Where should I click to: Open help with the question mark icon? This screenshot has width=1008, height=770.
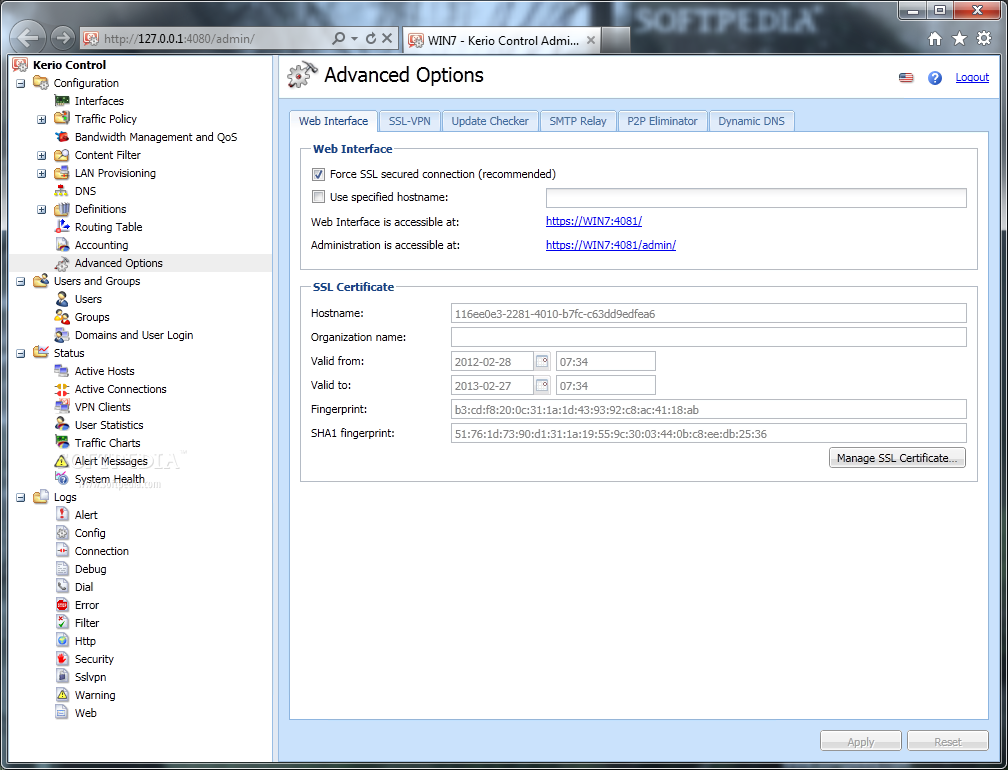[x=935, y=78]
